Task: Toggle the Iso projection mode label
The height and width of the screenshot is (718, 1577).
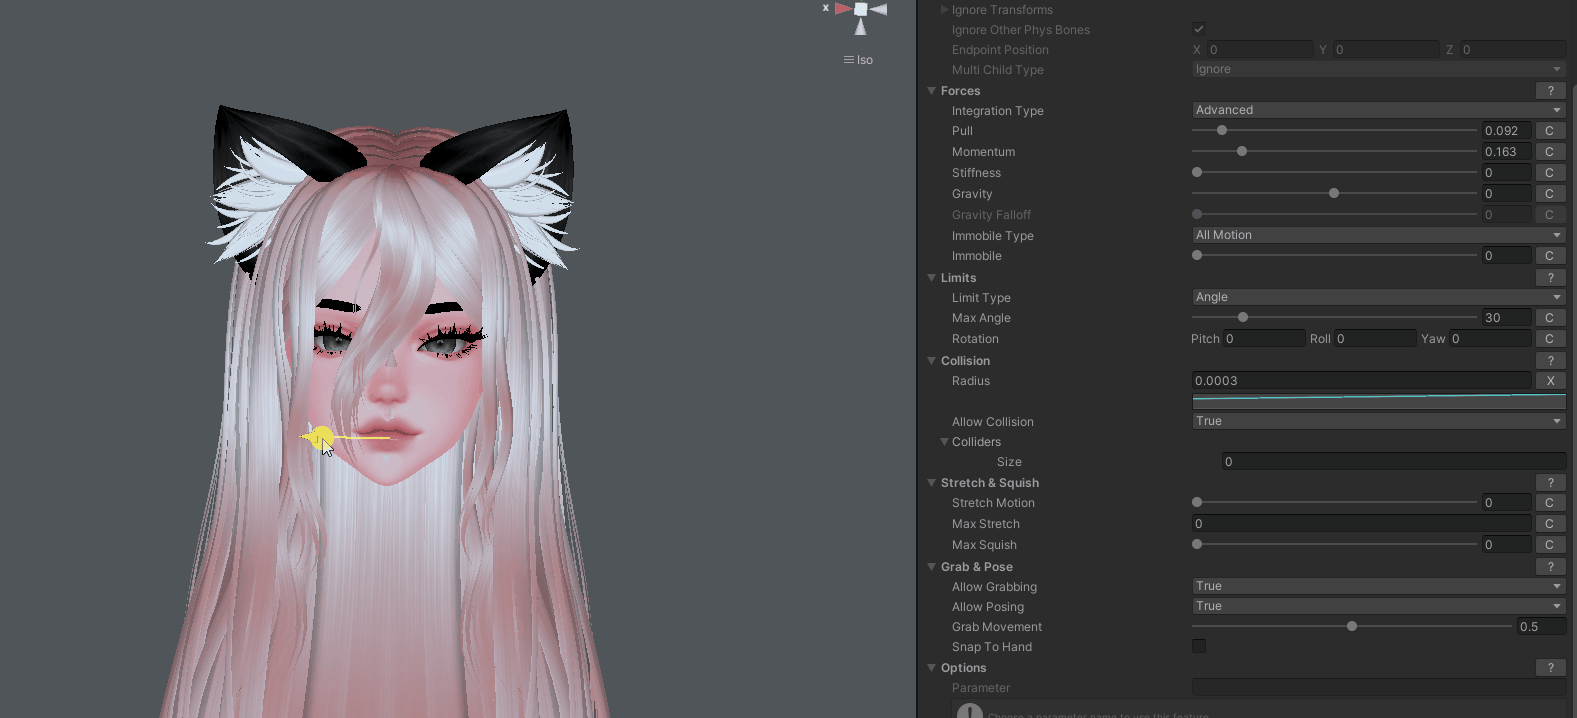Action: point(859,60)
